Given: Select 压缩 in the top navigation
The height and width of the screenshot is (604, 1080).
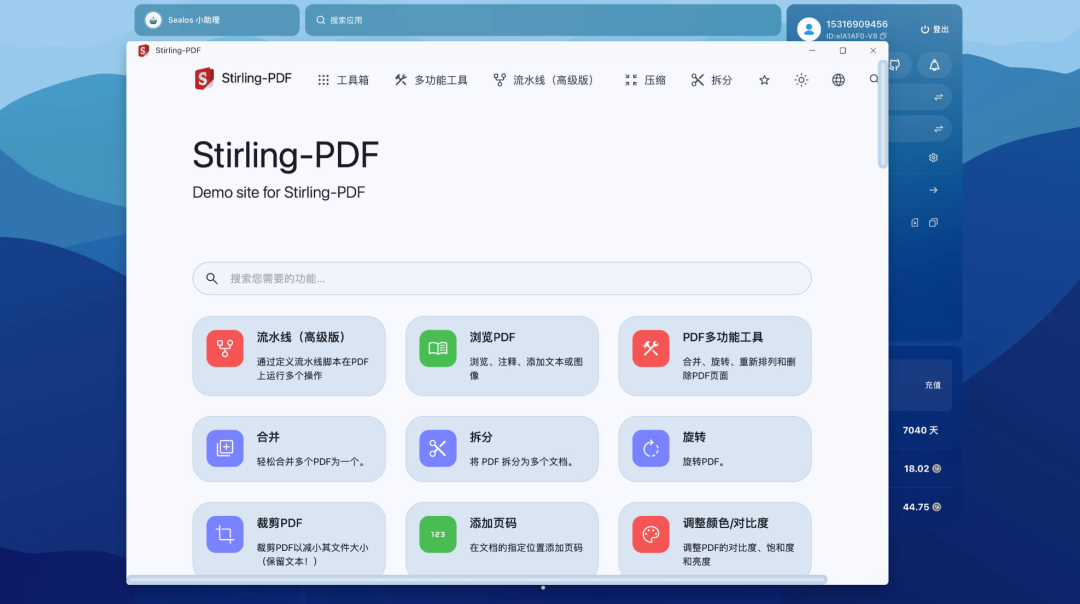Looking at the screenshot, I should 645,80.
